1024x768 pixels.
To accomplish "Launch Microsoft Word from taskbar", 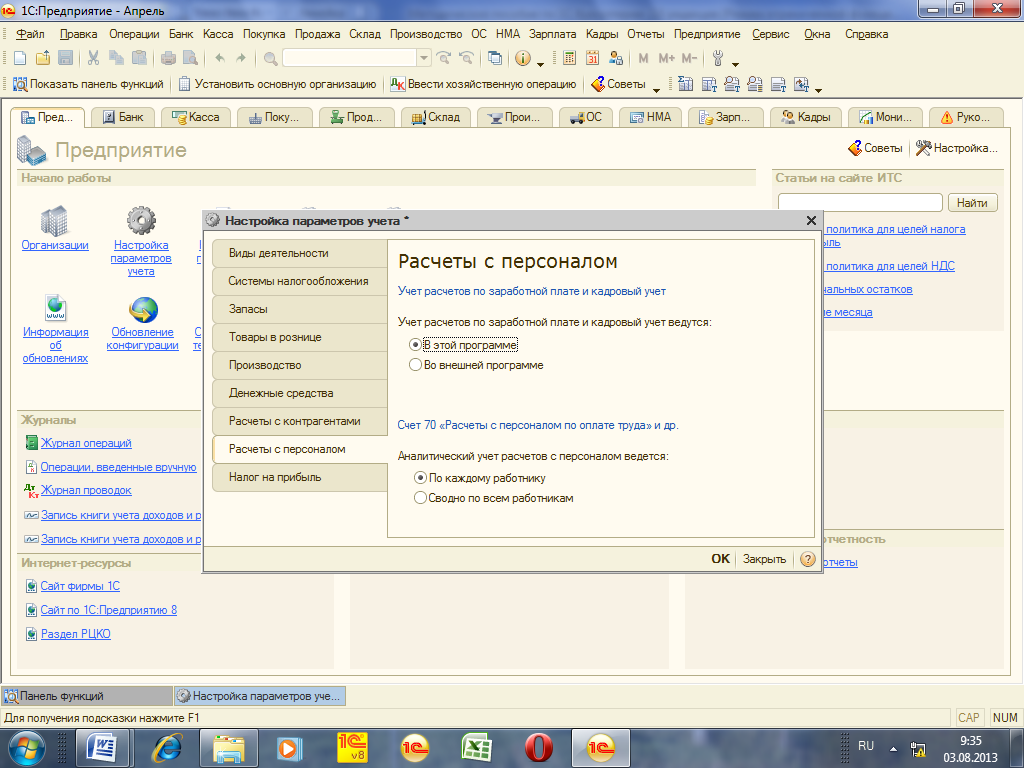I will (x=101, y=748).
